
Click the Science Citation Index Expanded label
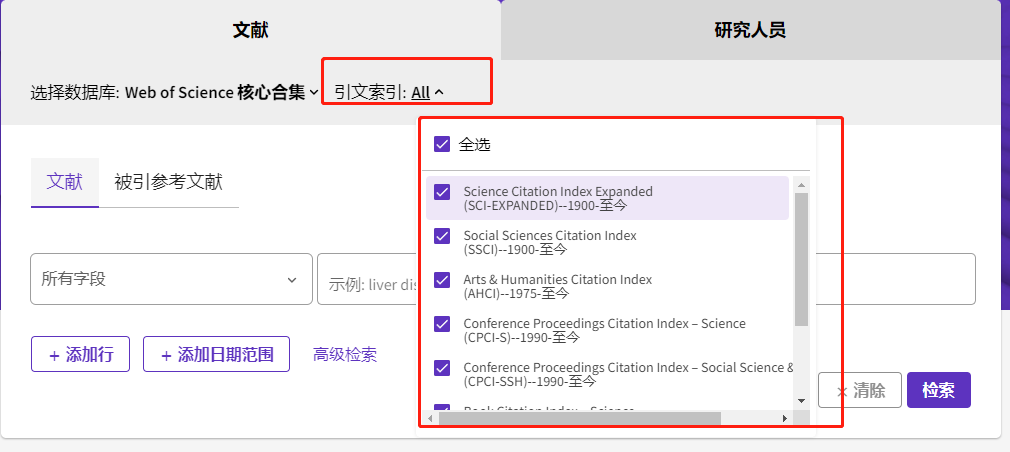coord(558,198)
